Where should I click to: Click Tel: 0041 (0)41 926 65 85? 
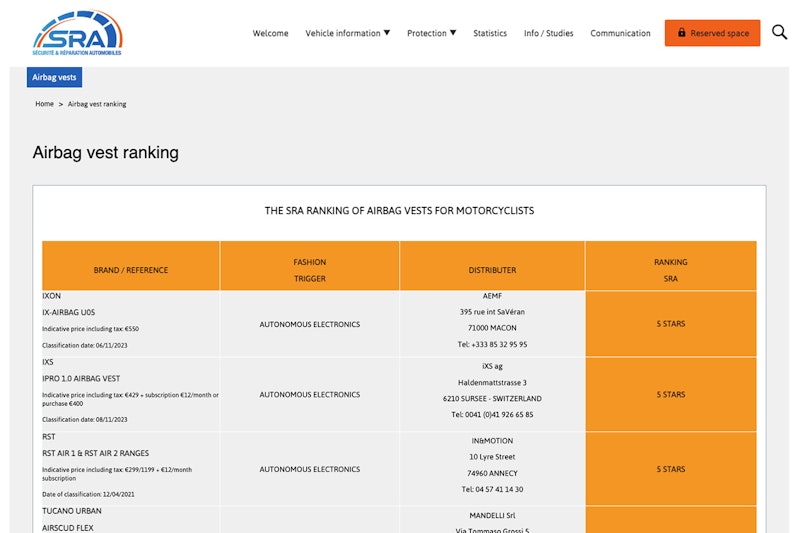[492, 415]
